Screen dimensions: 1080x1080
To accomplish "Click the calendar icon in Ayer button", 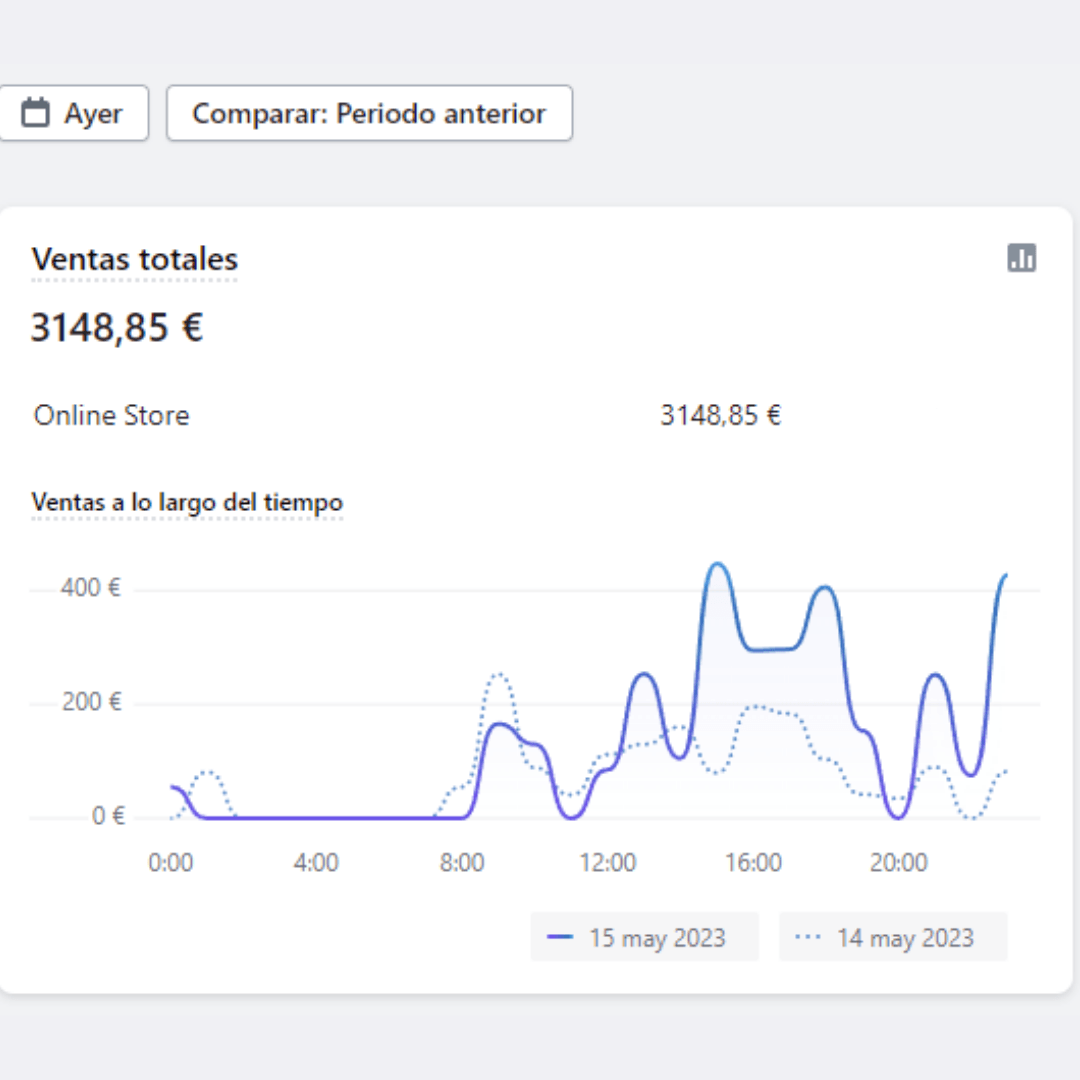I will coord(35,113).
